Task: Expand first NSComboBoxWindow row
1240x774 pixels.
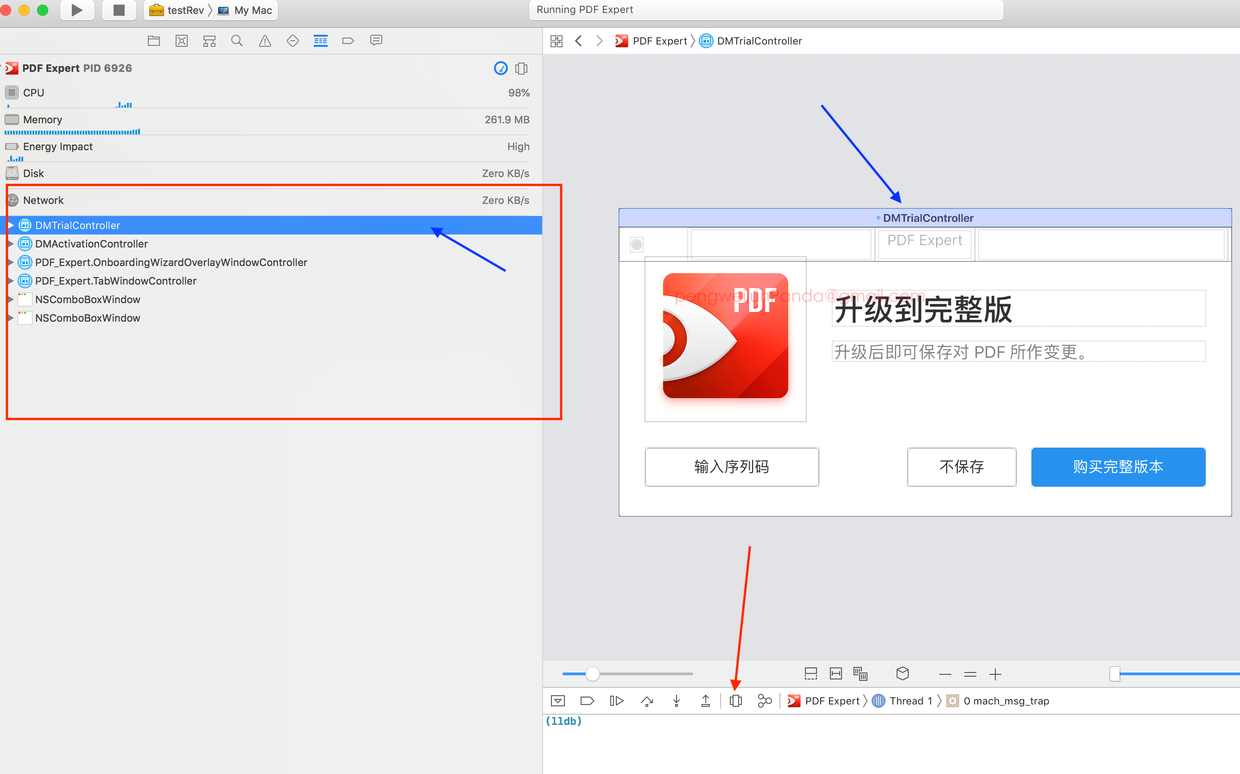Action: (11, 300)
